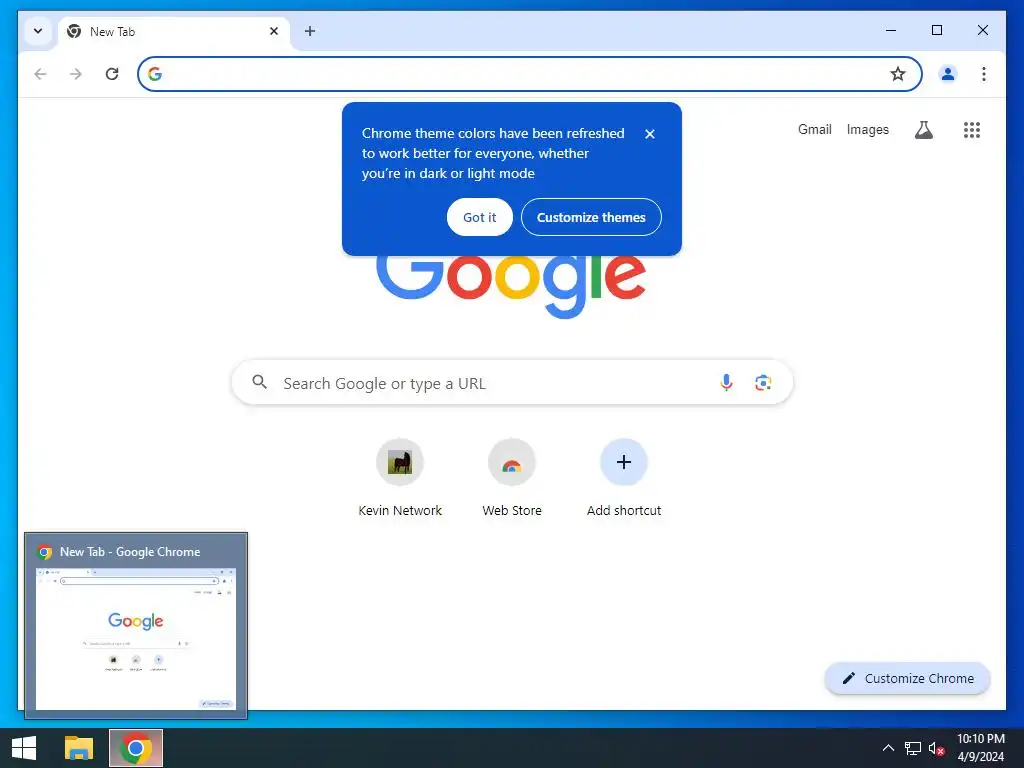This screenshot has height=768, width=1024.
Task: Open Kevin Network shortcut
Action: tap(400, 478)
